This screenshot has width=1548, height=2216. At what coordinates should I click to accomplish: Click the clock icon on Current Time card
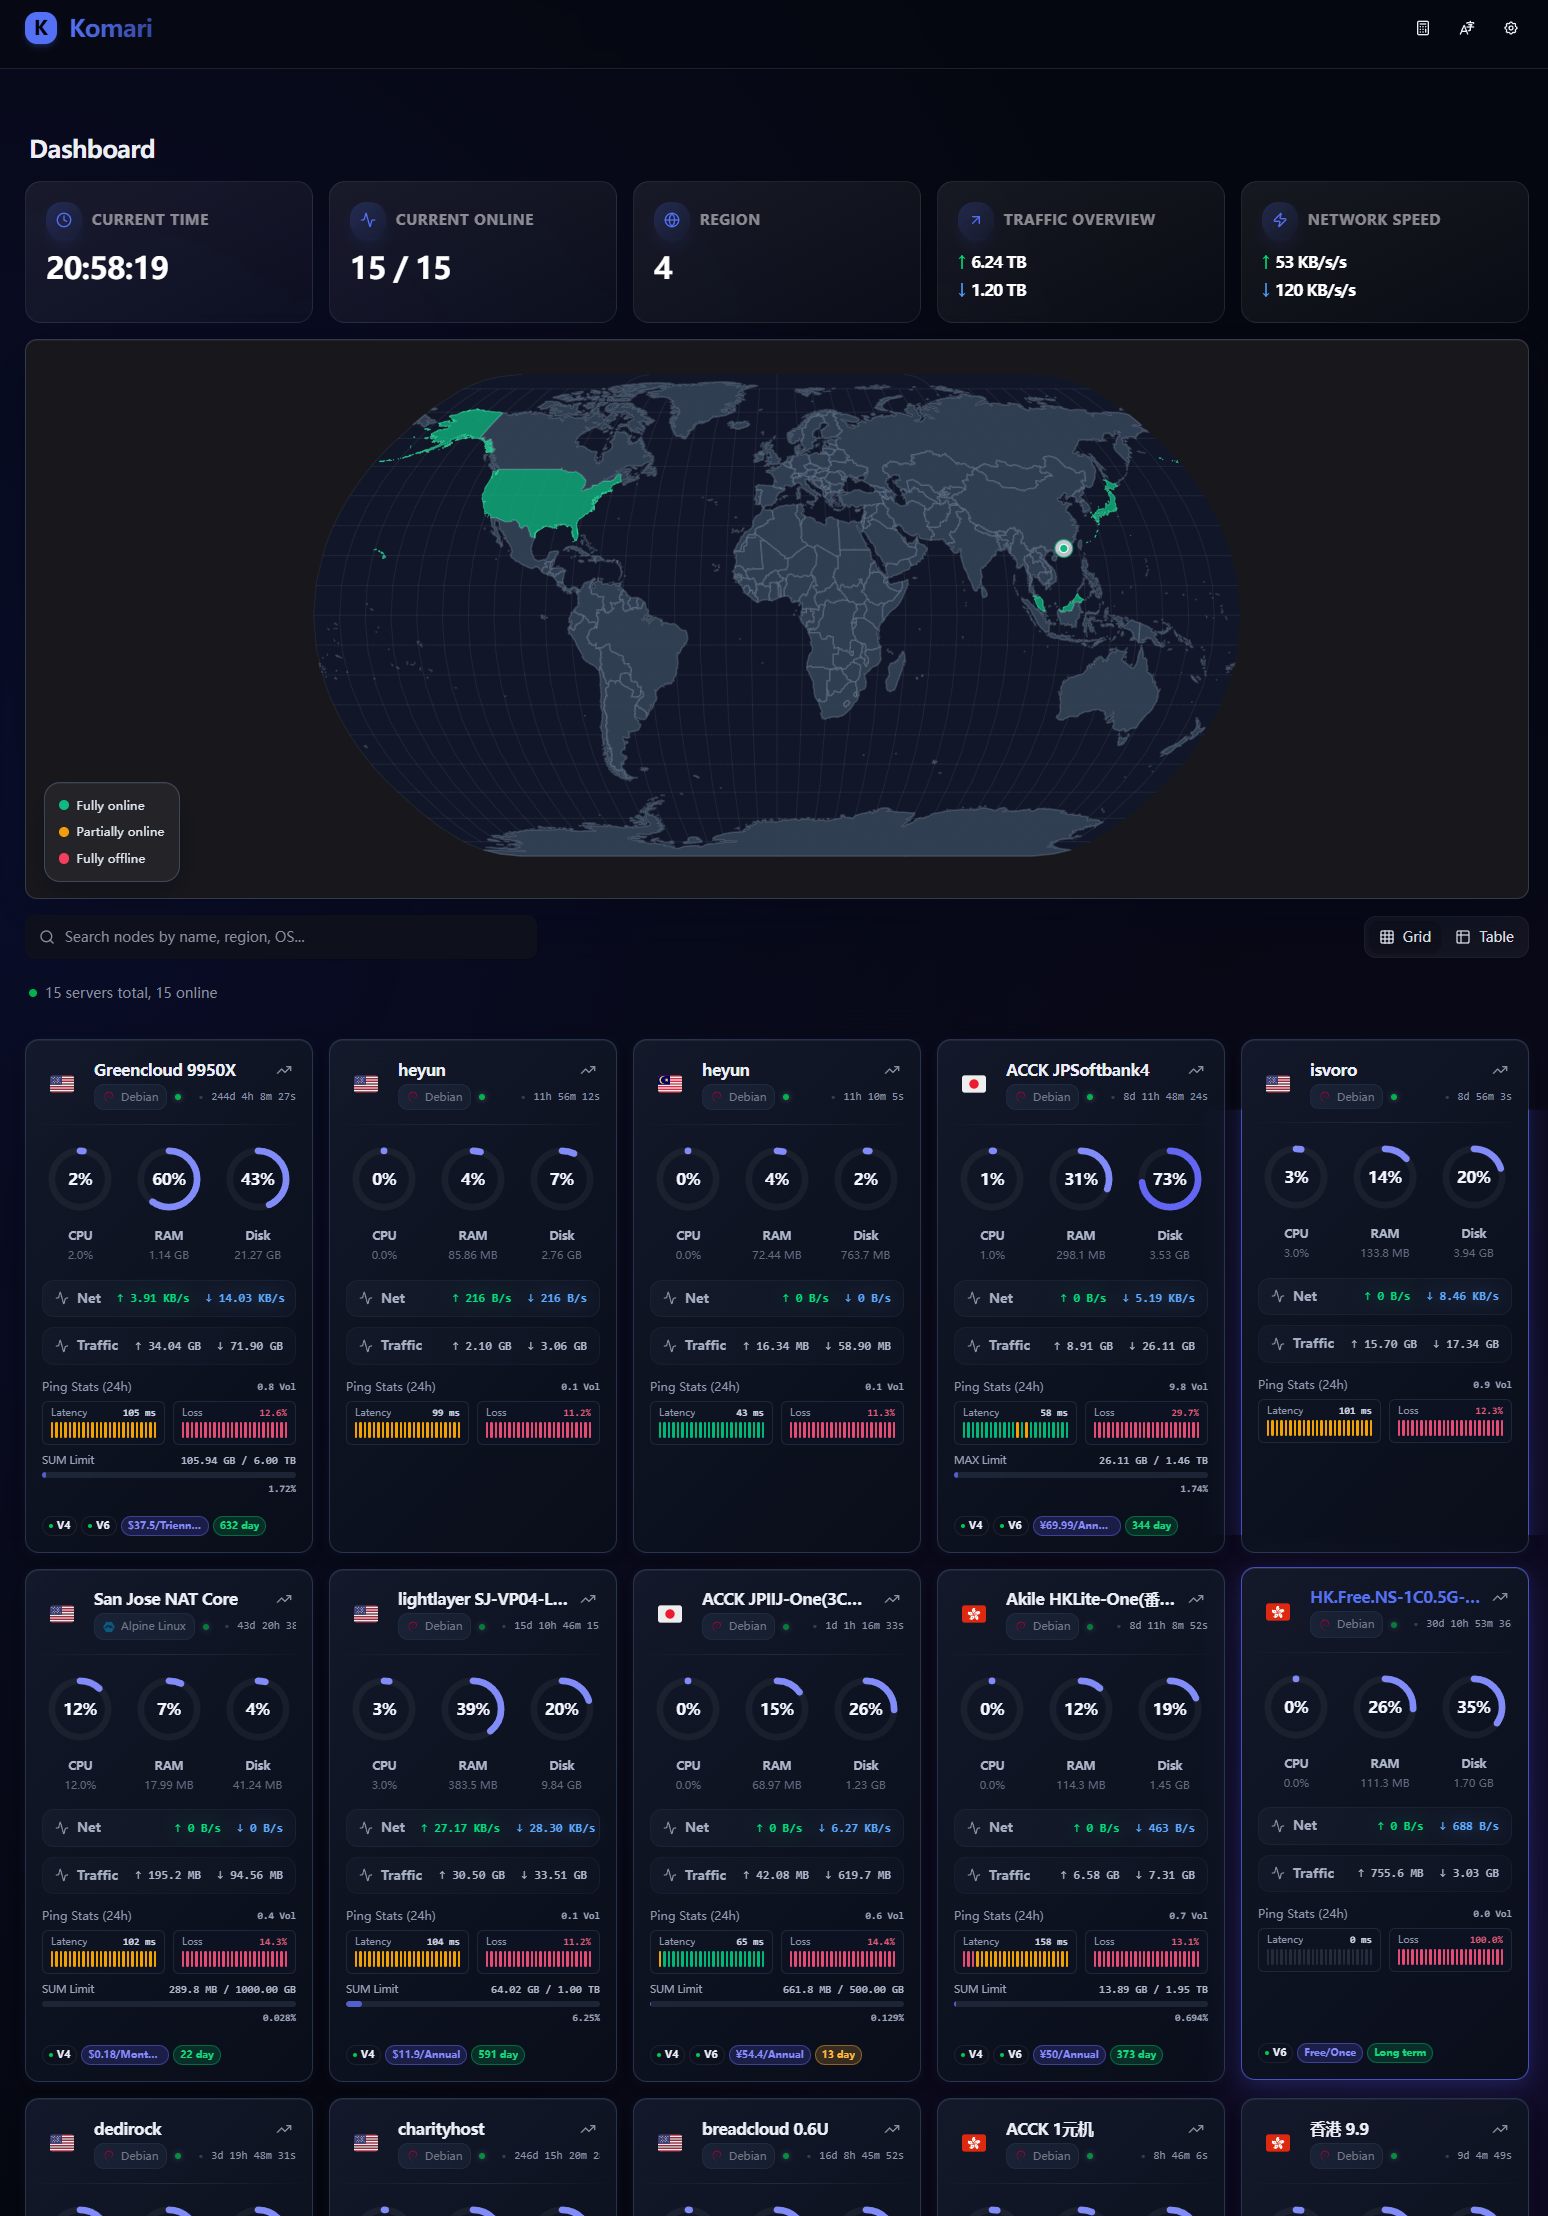click(64, 219)
